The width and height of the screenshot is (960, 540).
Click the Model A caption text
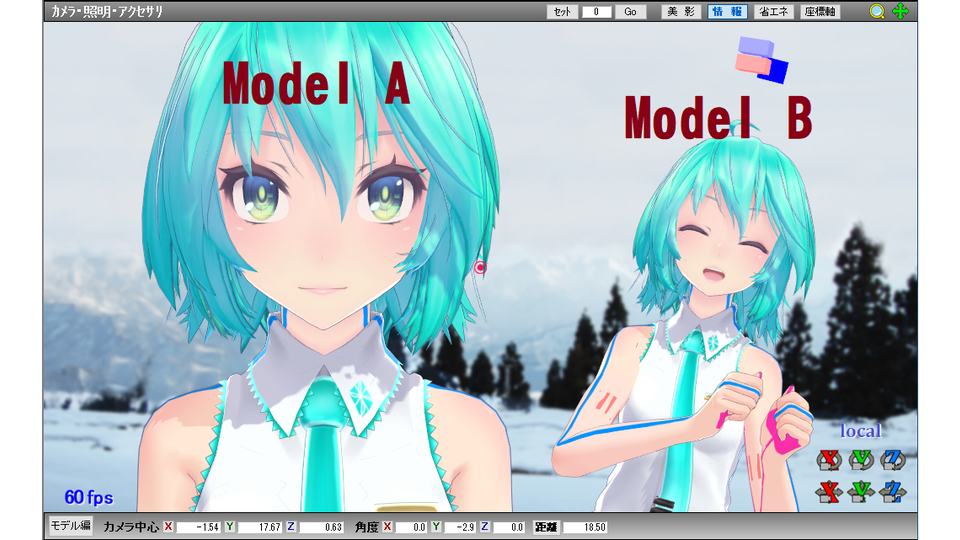click(316, 84)
